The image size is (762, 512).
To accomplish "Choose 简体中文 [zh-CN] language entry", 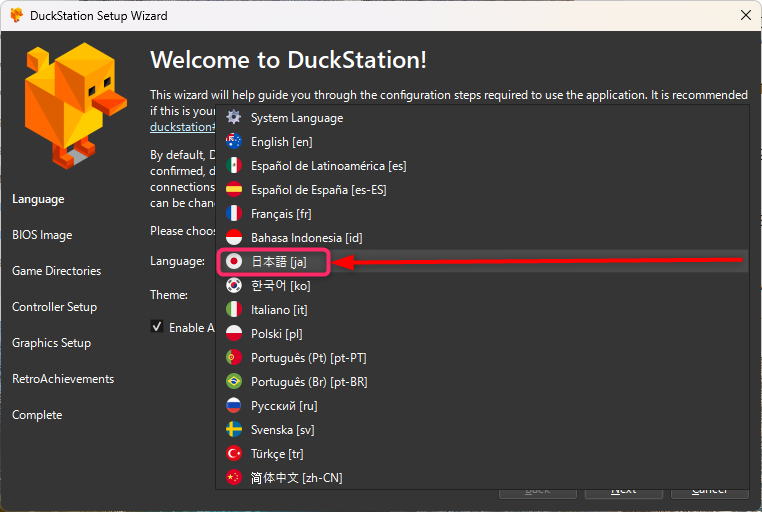I will click(x=296, y=478).
